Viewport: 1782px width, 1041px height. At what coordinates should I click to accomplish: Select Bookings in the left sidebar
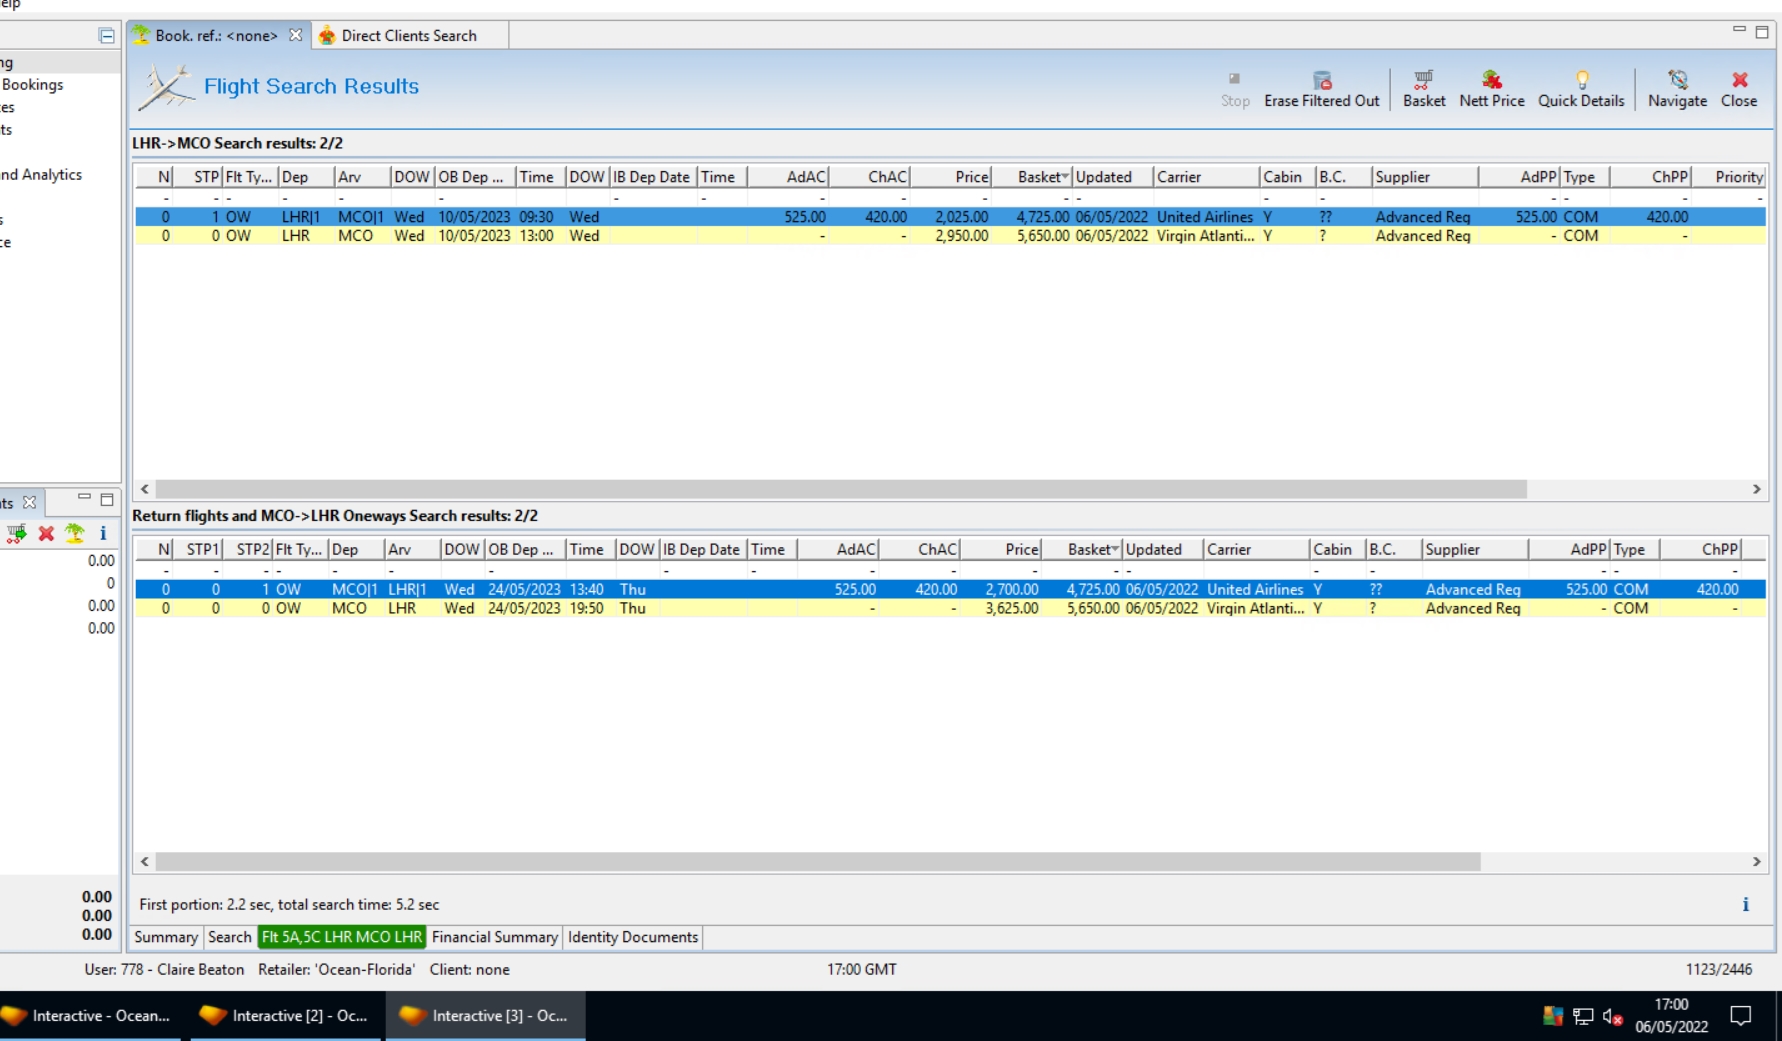(x=33, y=85)
